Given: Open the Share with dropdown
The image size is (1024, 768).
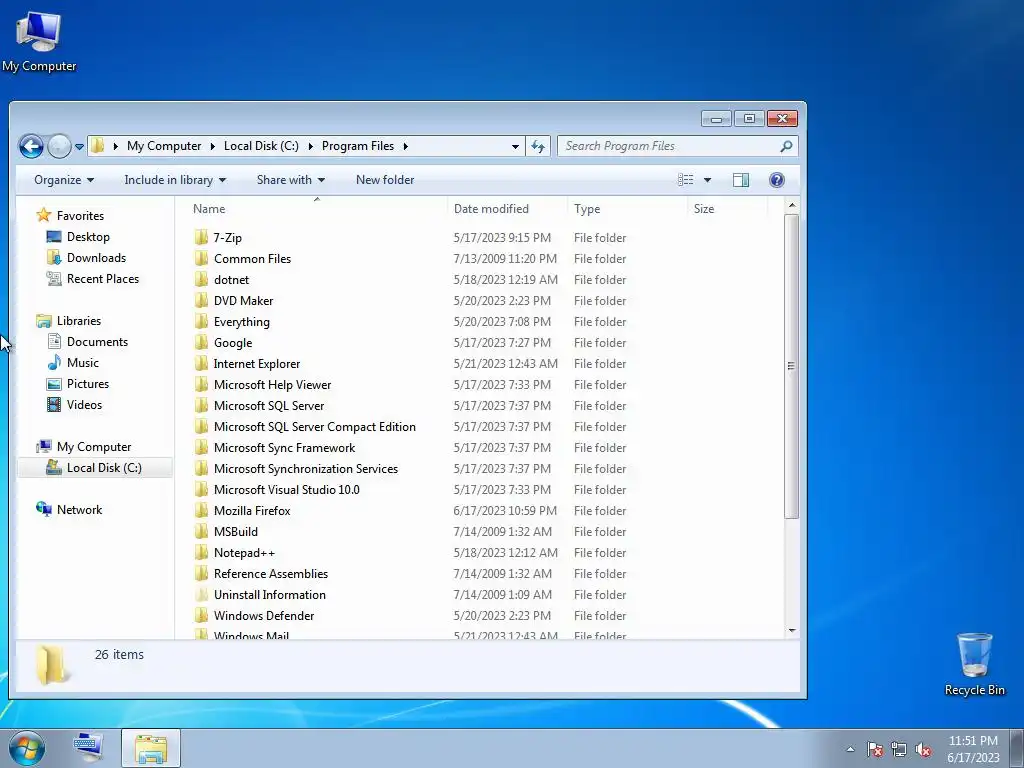Looking at the screenshot, I should (x=291, y=180).
